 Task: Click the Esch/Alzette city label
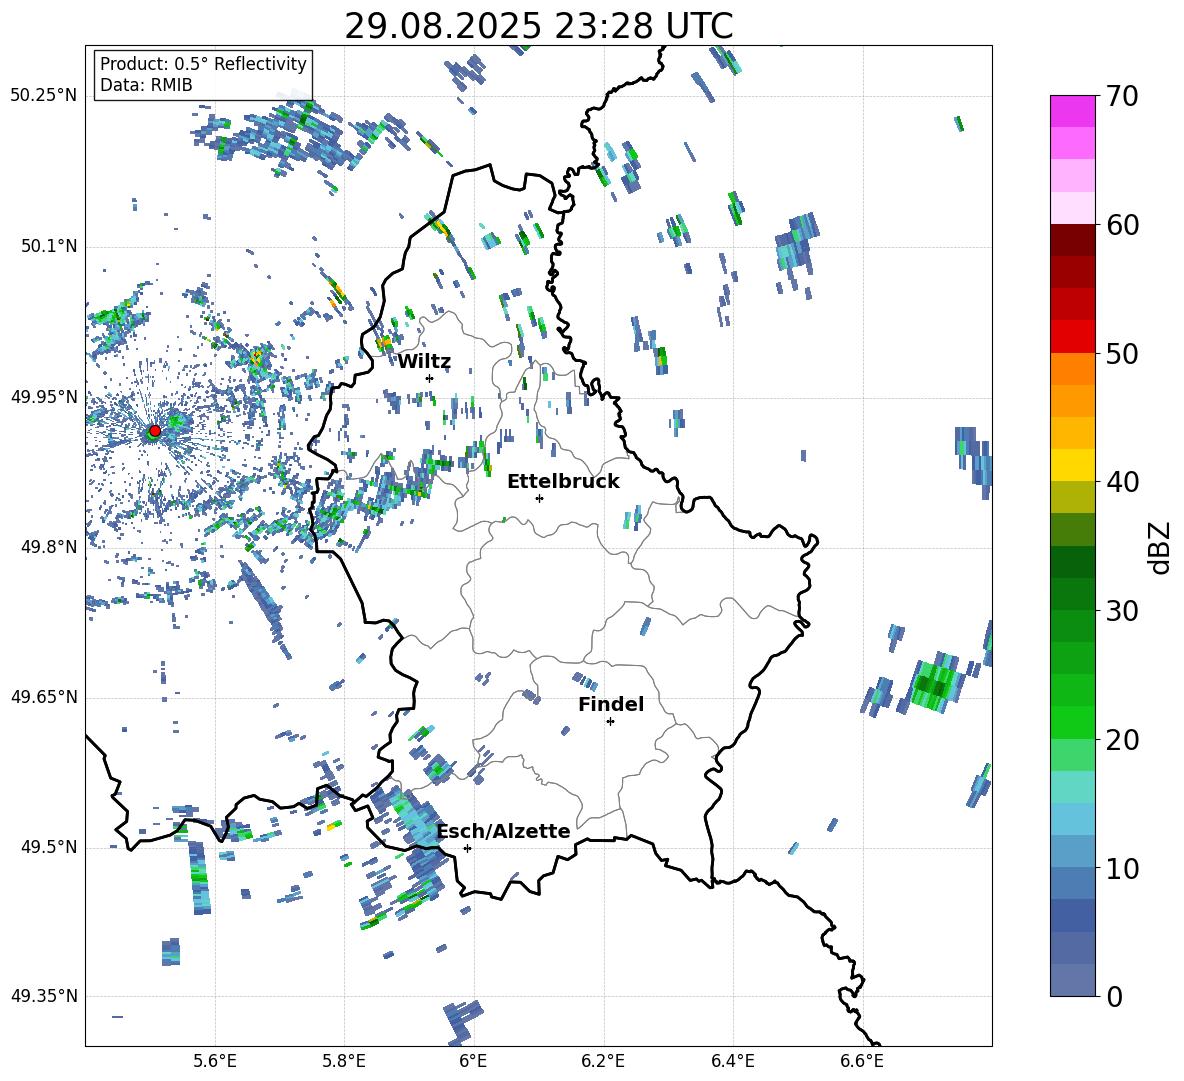(x=503, y=832)
